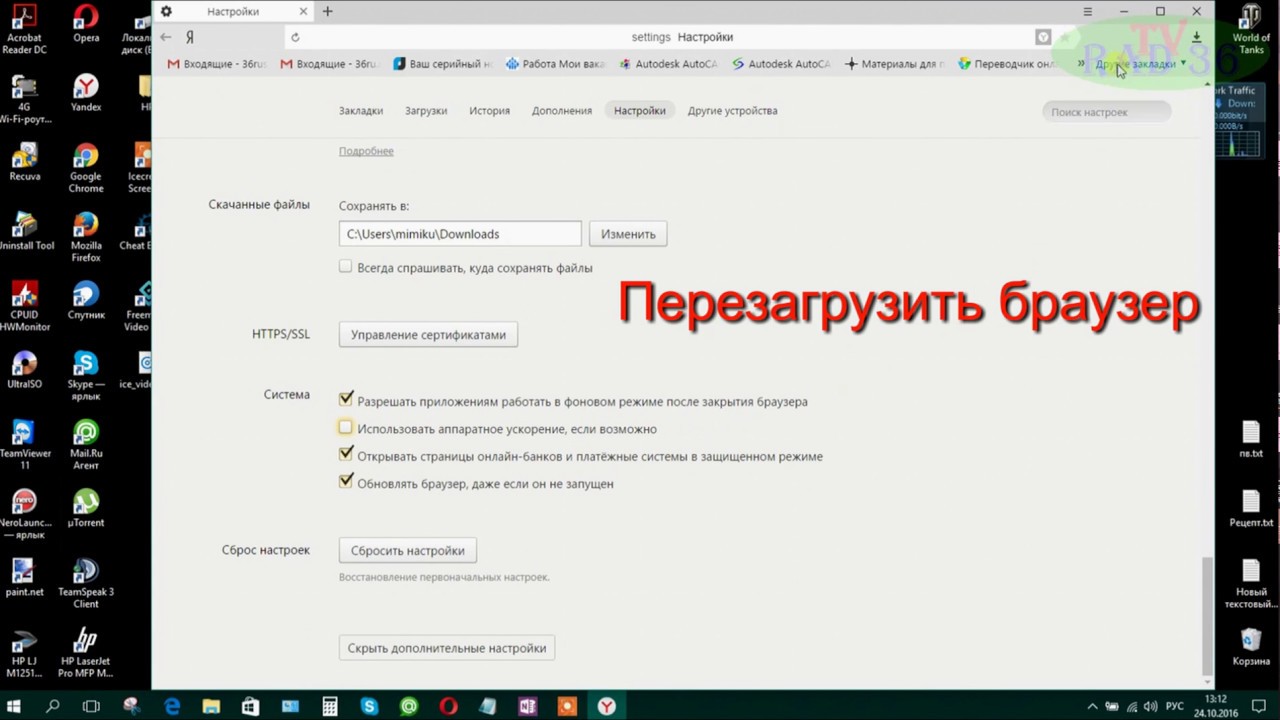
Task: Open 'Работа Мои вака' bookmark
Action: click(x=555, y=64)
